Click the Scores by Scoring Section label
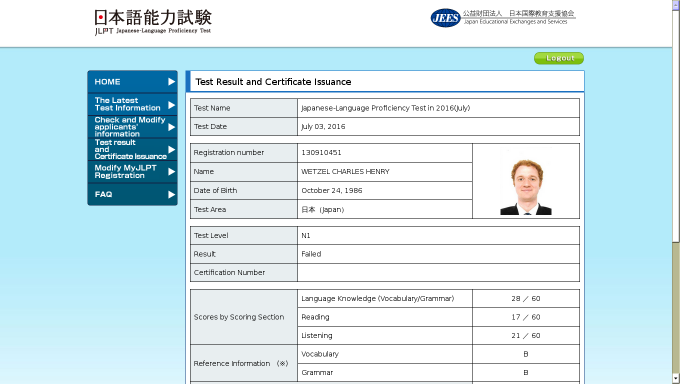 point(239,317)
